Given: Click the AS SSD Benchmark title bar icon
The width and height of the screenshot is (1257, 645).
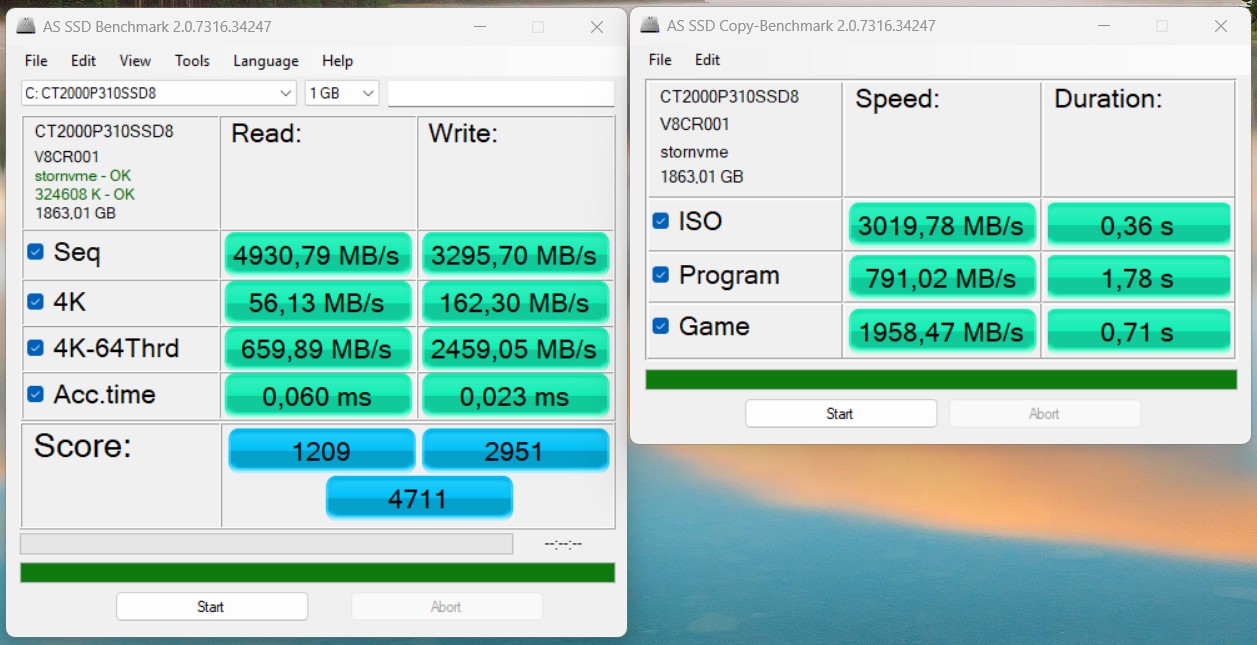Looking at the screenshot, I should tap(27, 27).
